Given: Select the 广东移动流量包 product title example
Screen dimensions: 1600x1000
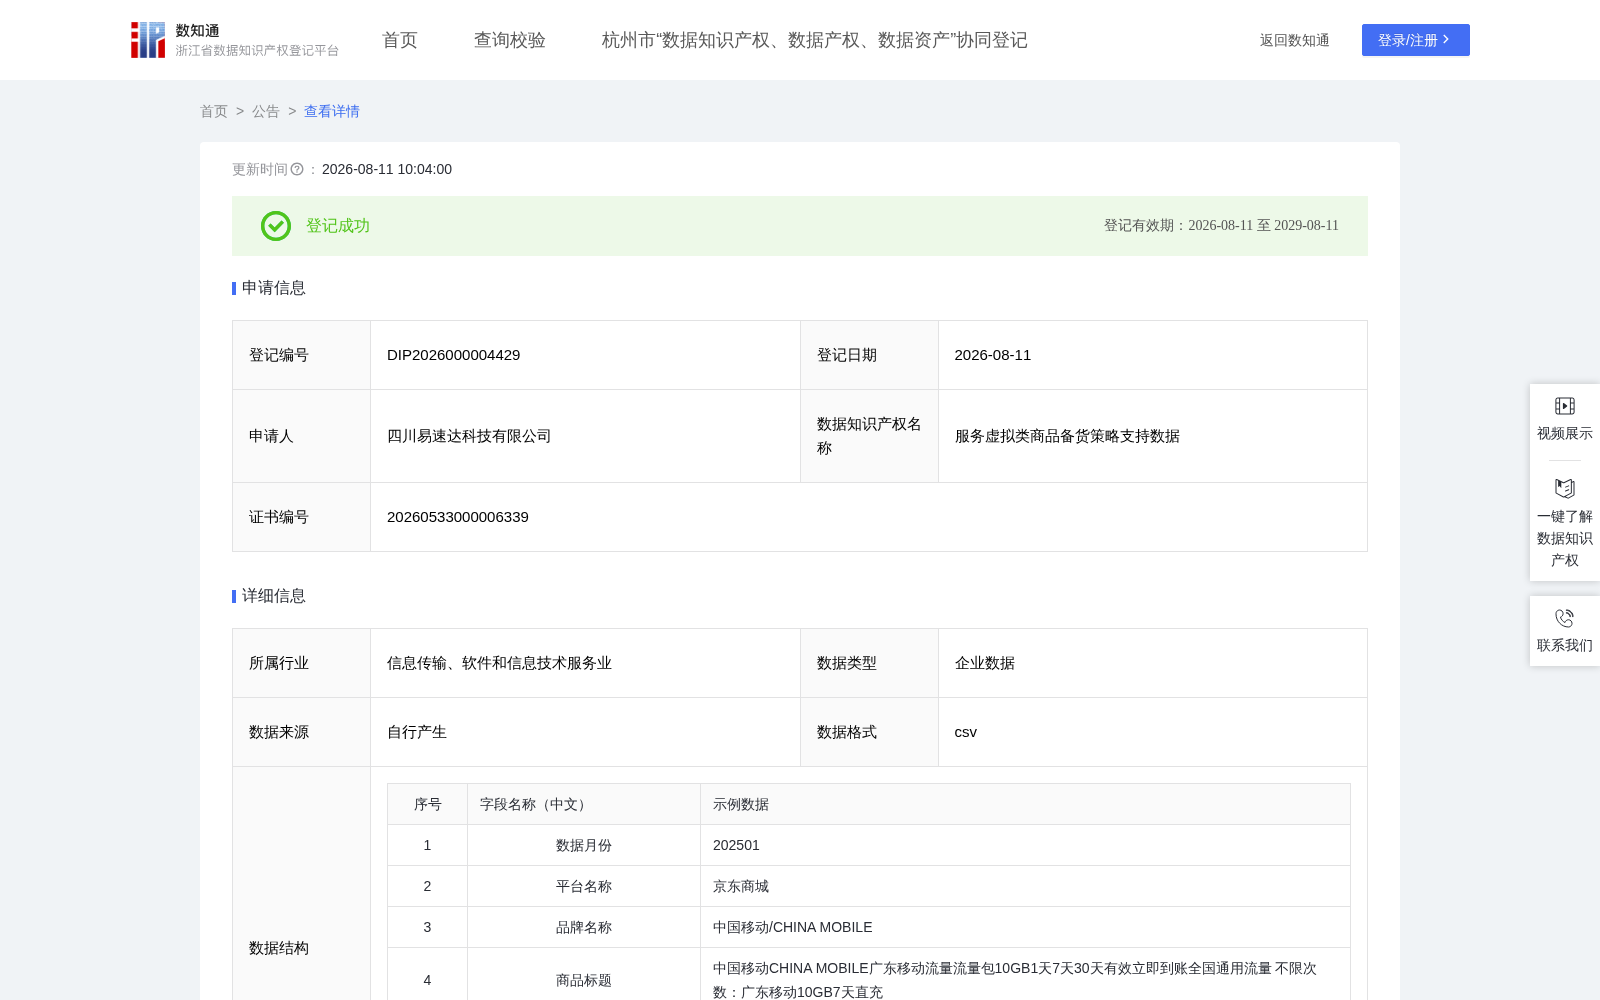Looking at the screenshot, I should [1015, 980].
